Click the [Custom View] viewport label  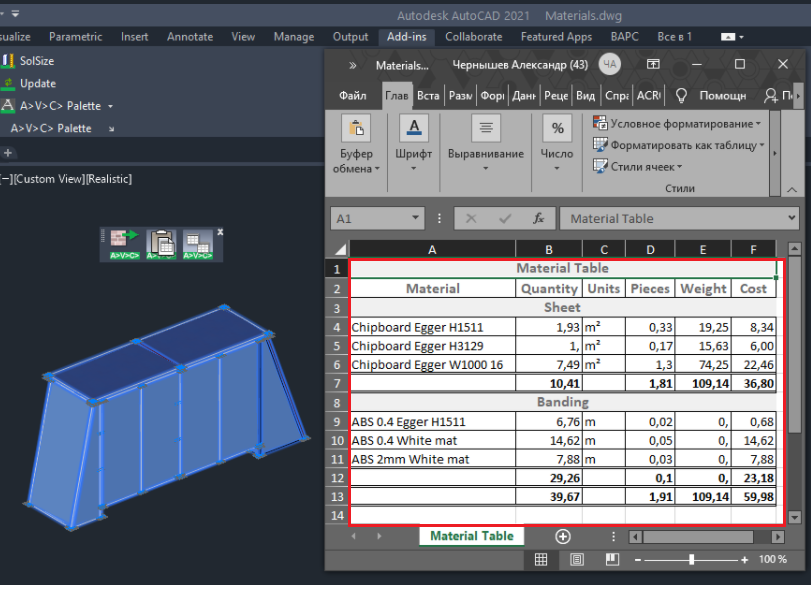48,179
